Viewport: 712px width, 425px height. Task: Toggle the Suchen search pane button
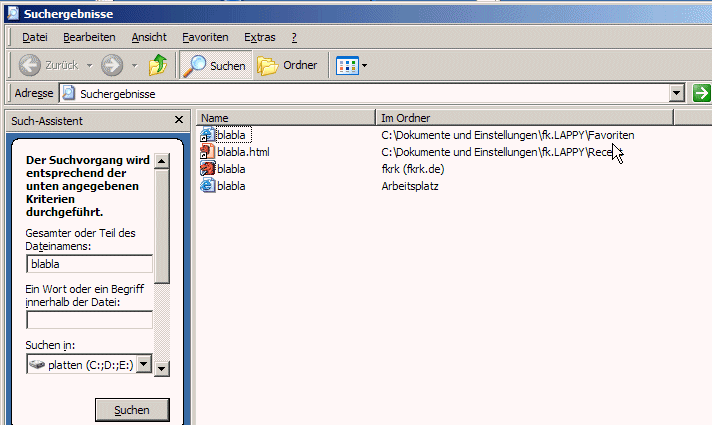pyautogui.click(x=215, y=66)
